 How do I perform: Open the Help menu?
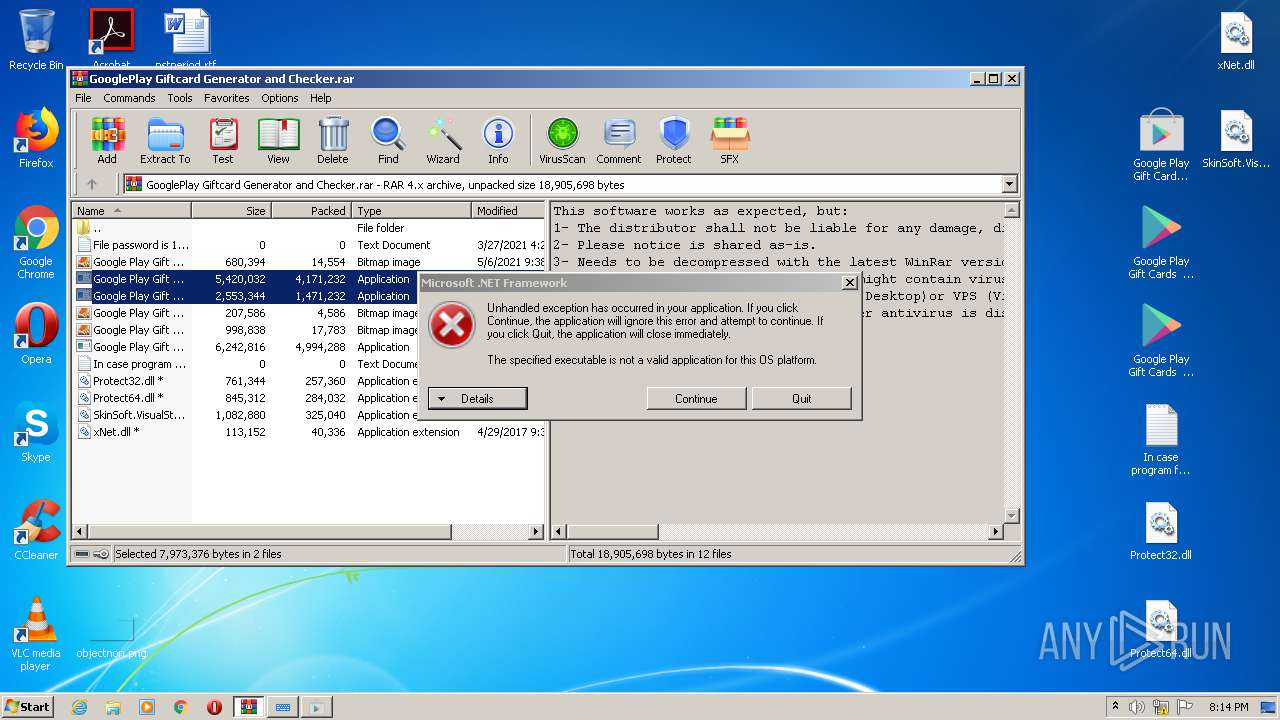click(320, 98)
